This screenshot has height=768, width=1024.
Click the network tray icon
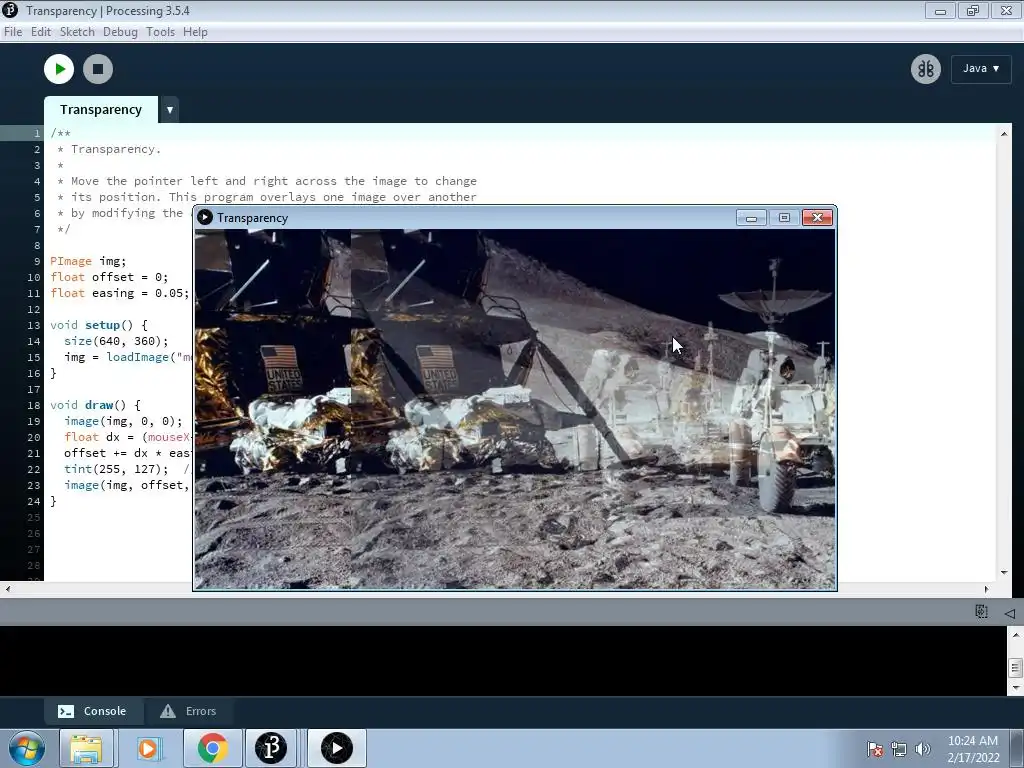pos(899,749)
